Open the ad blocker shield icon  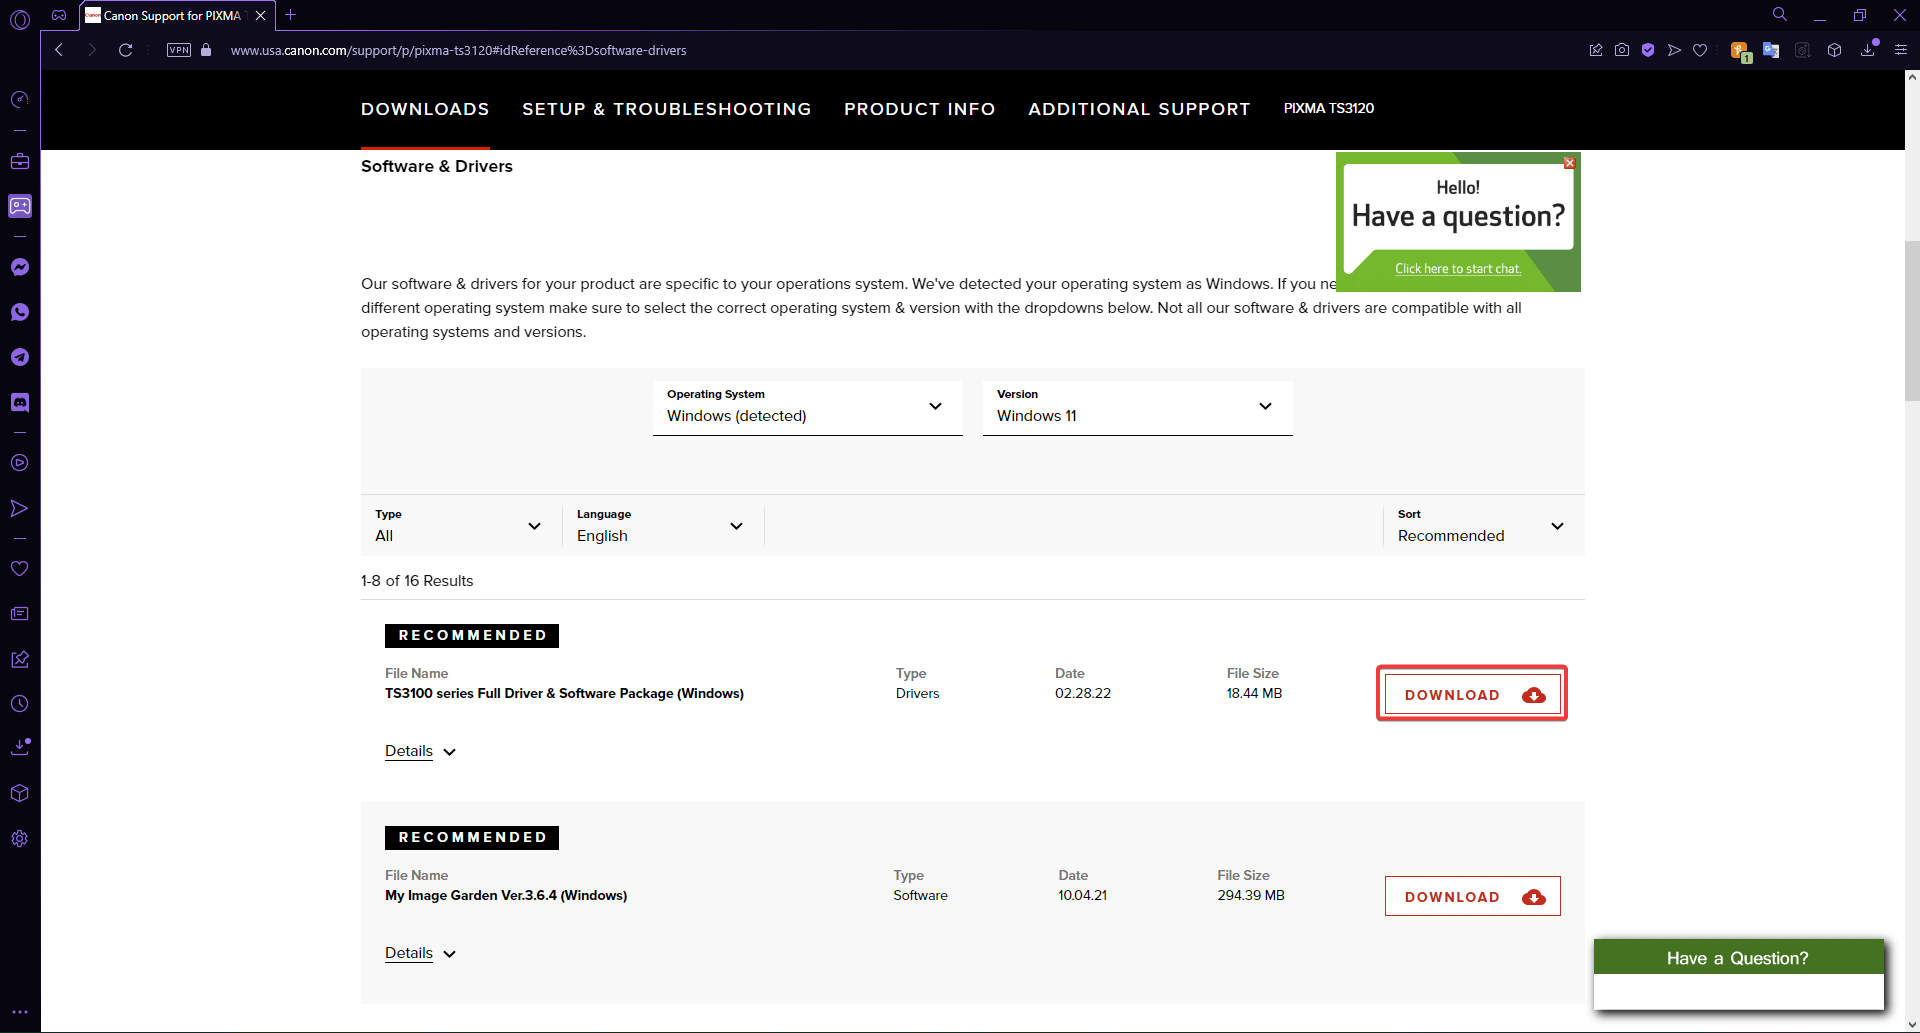click(x=1648, y=50)
